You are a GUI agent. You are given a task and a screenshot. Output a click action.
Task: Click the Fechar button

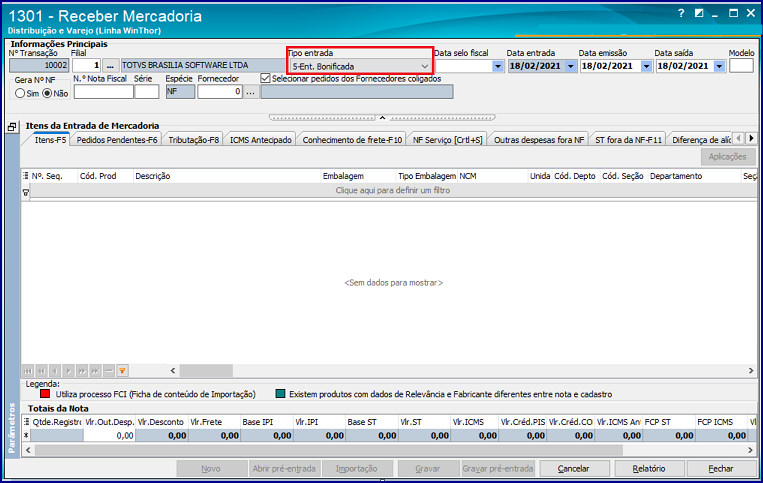click(x=721, y=469)
